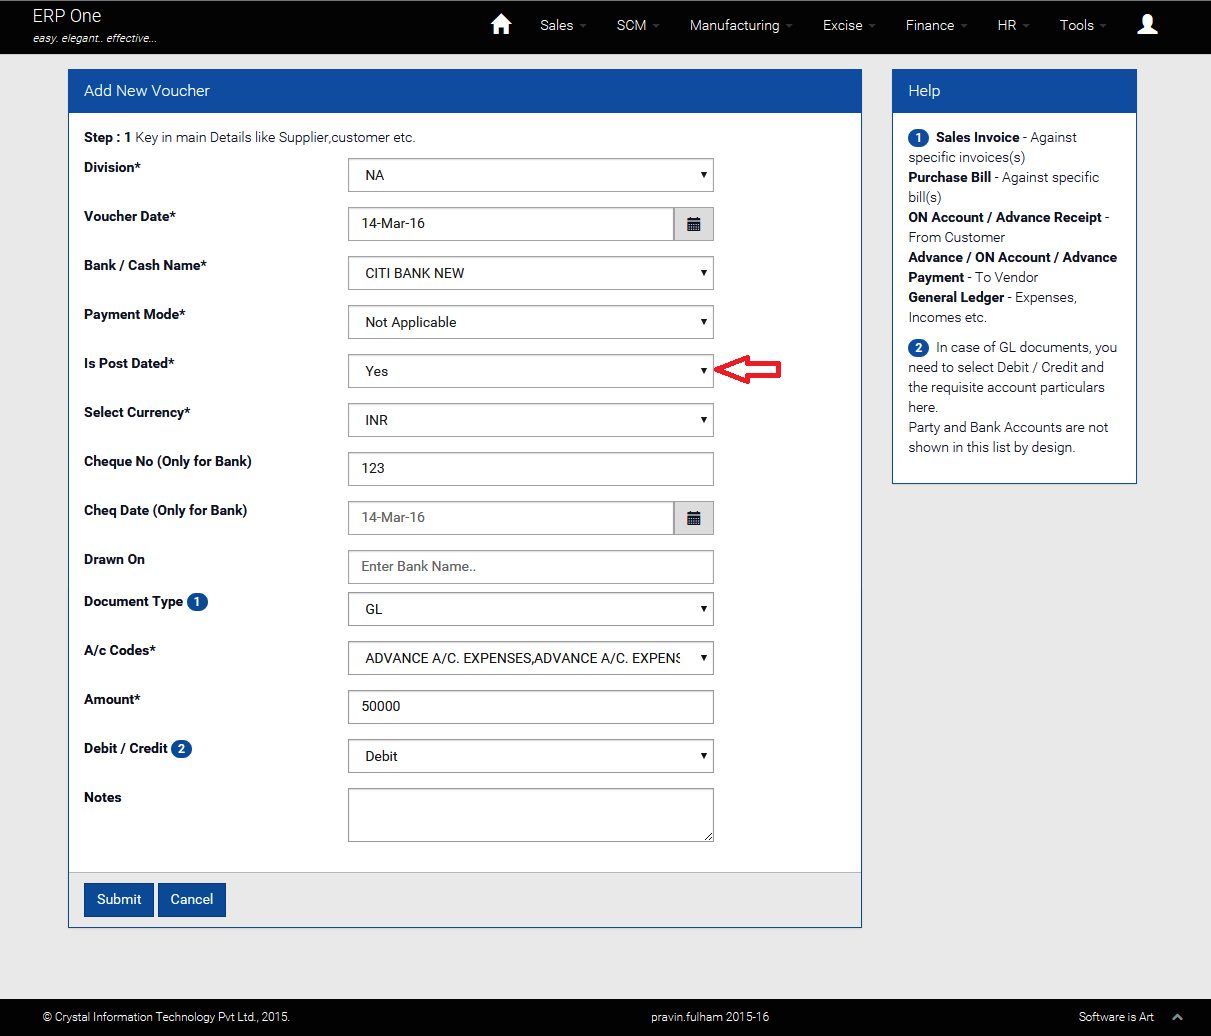
Task: Click the 'General Ledger' help text
Action: [956, 298]
